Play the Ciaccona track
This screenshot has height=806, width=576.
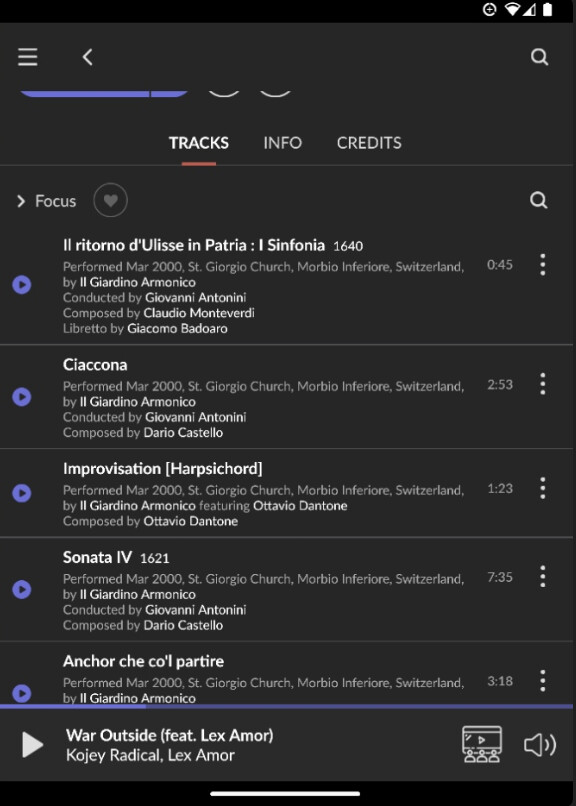point(22,397)
